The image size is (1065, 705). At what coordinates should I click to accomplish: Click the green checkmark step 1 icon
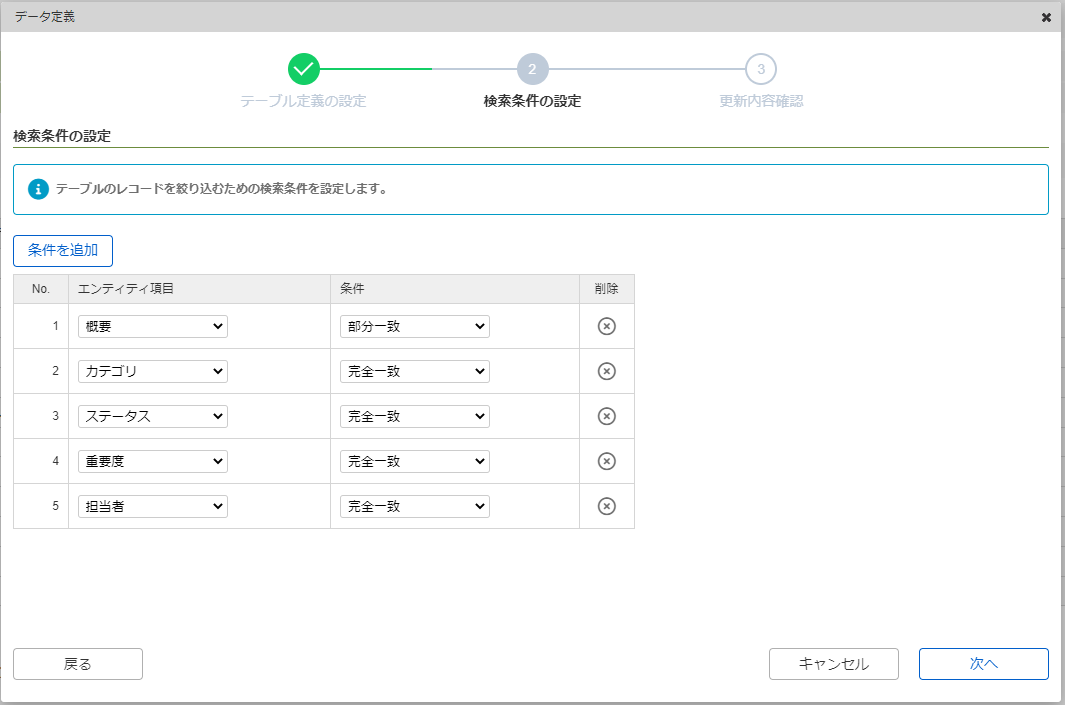point(304,69)
